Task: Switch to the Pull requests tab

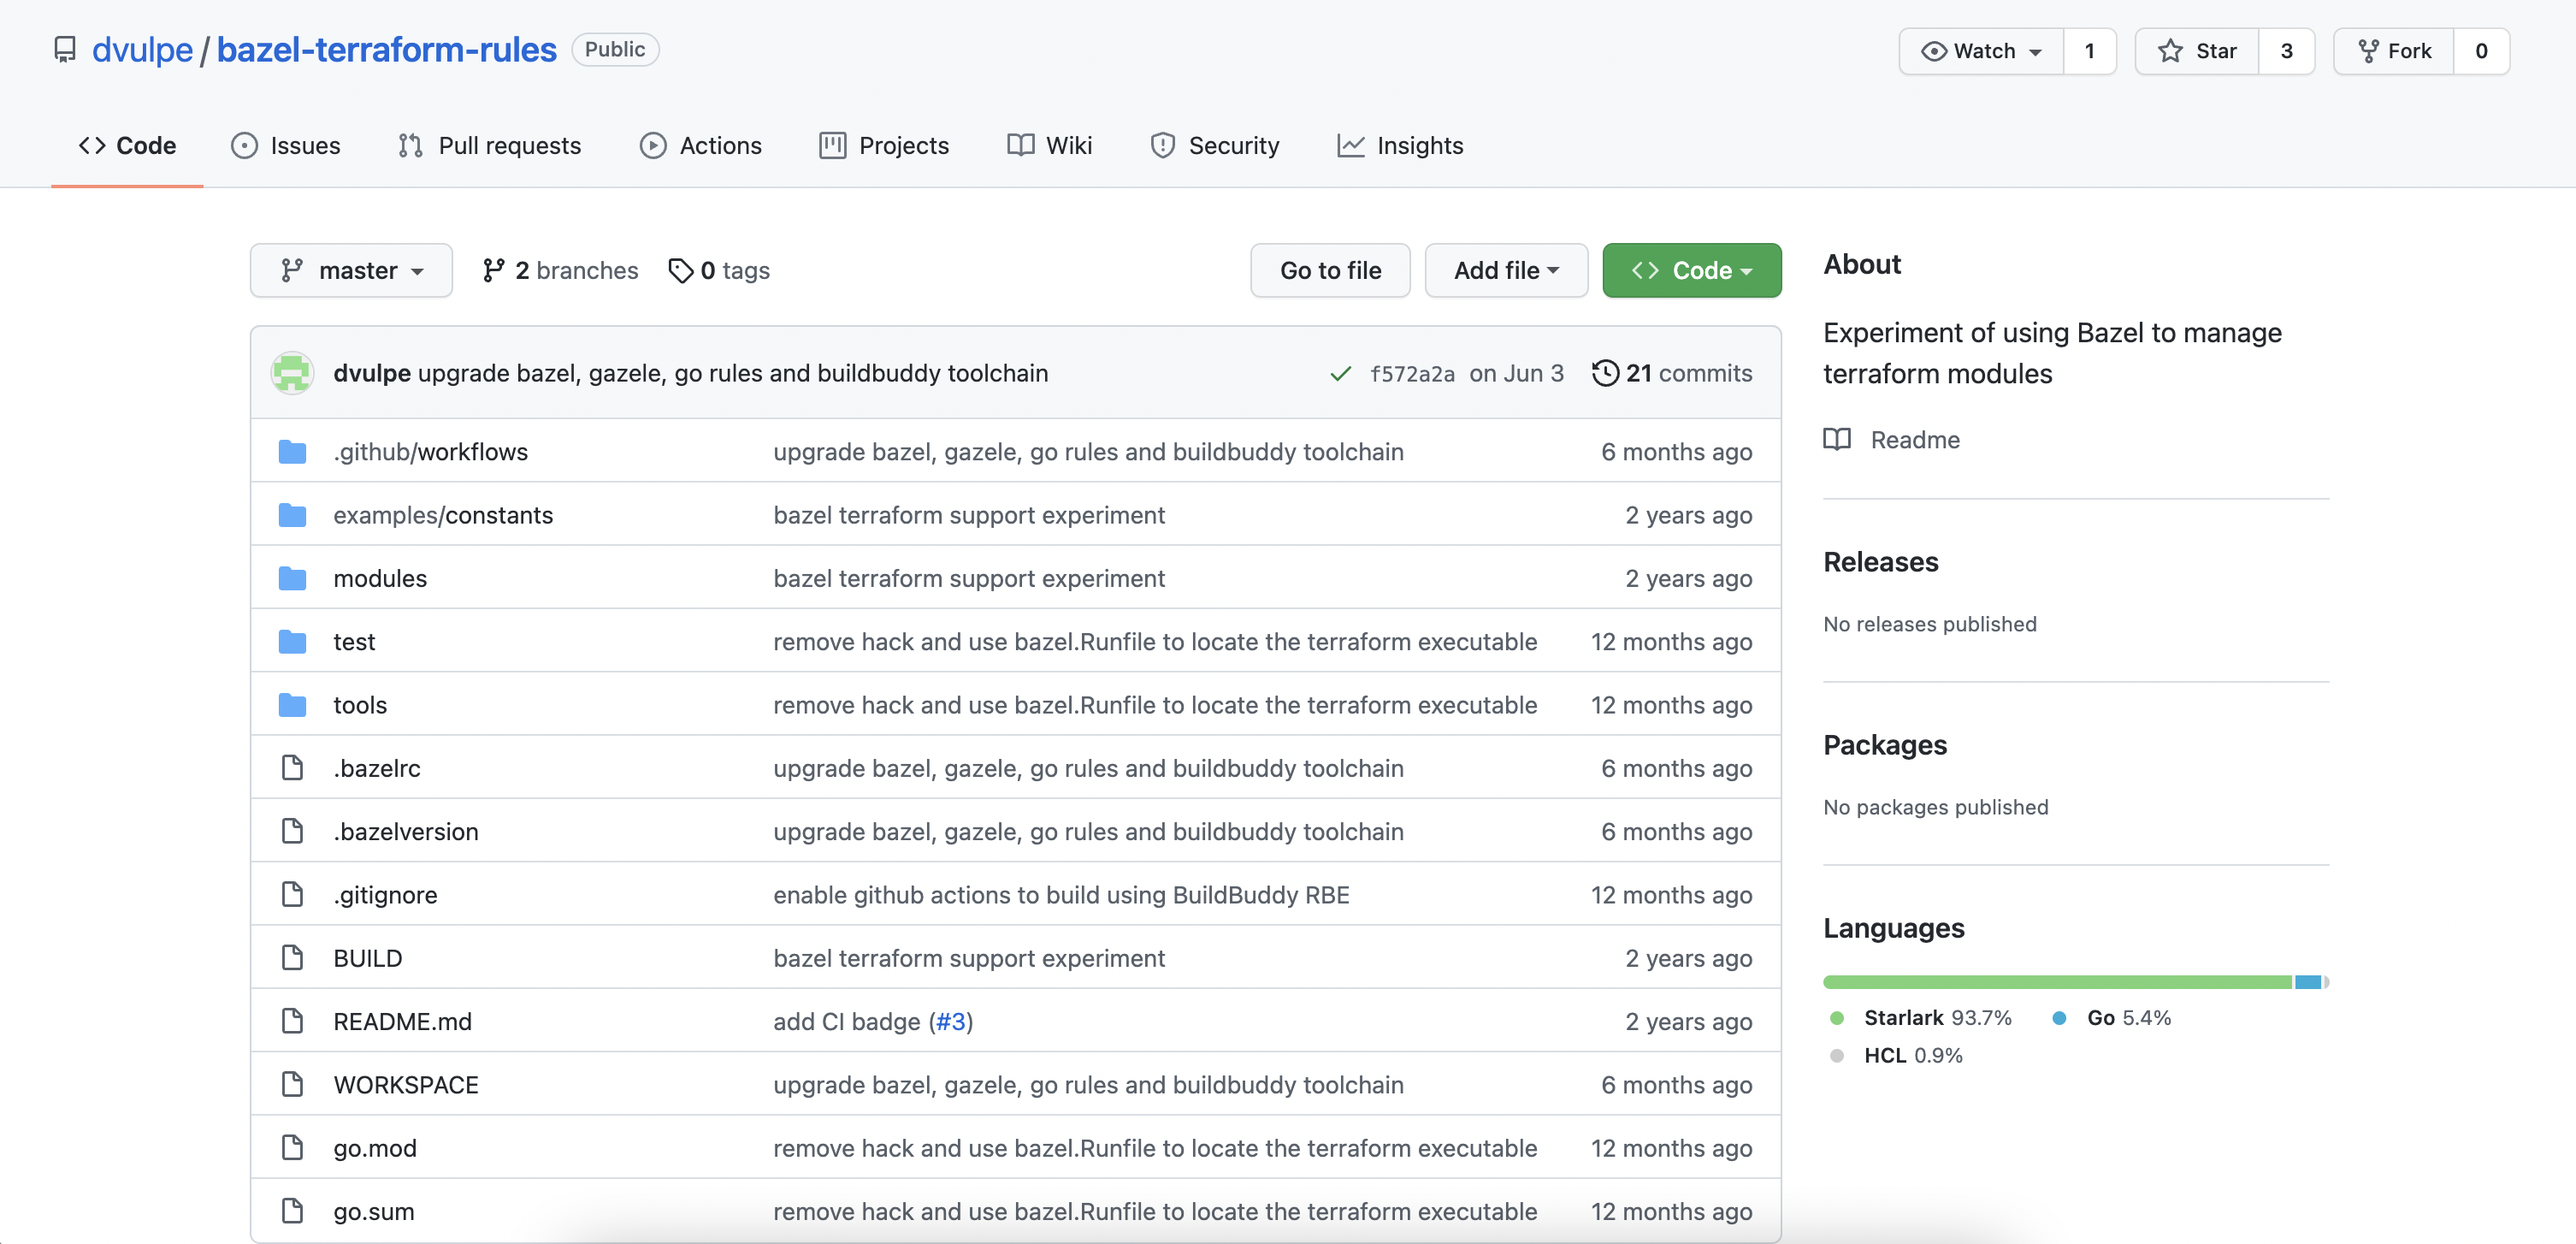Action: coord(489,146)
